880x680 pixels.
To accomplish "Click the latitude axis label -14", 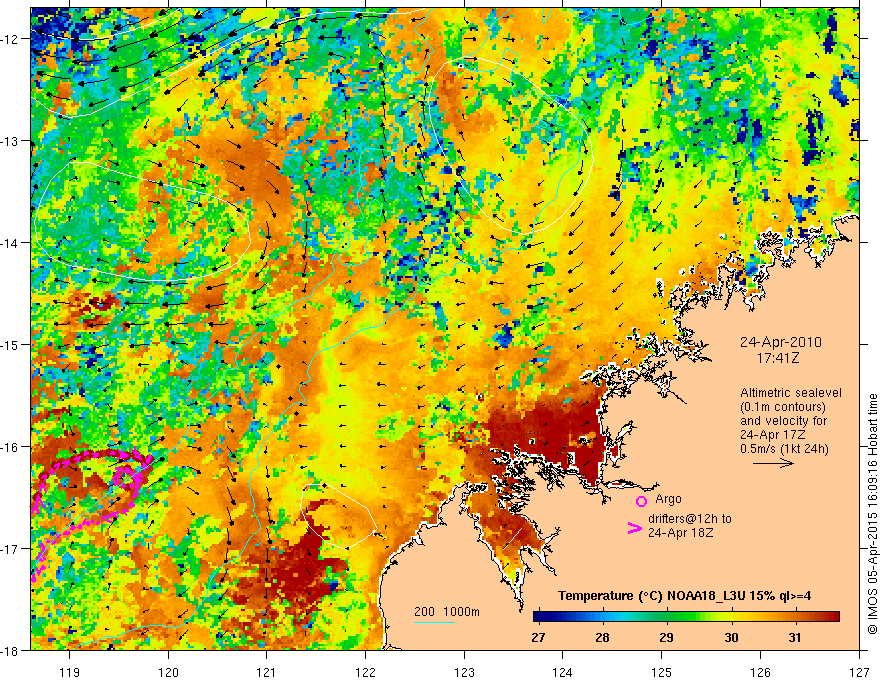I will click(x=11, y=243).
